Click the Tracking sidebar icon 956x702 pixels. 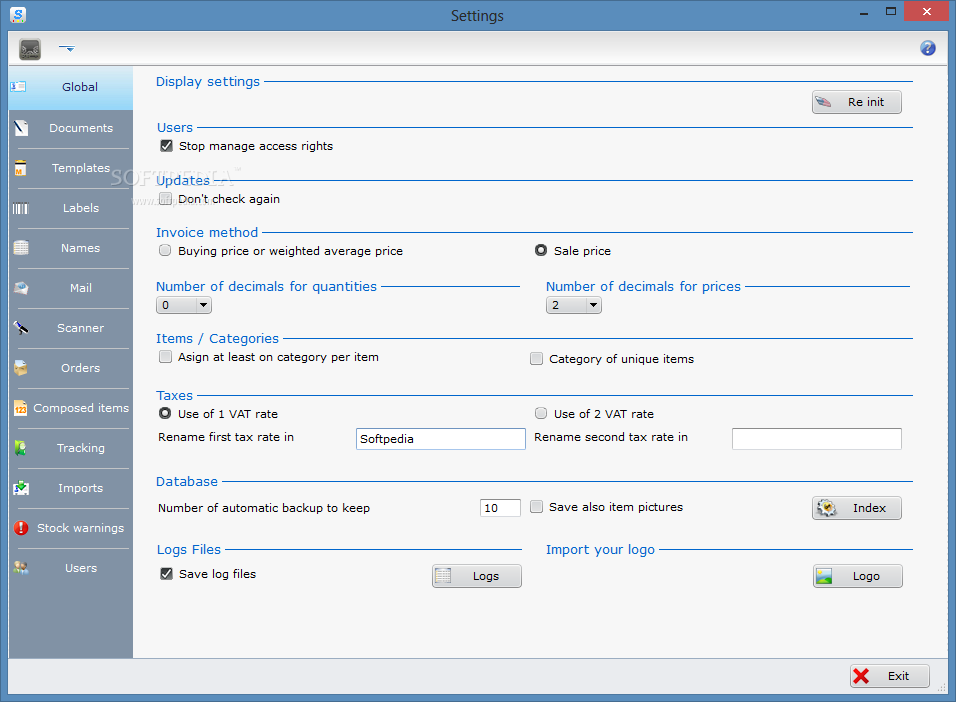point(21,448)
